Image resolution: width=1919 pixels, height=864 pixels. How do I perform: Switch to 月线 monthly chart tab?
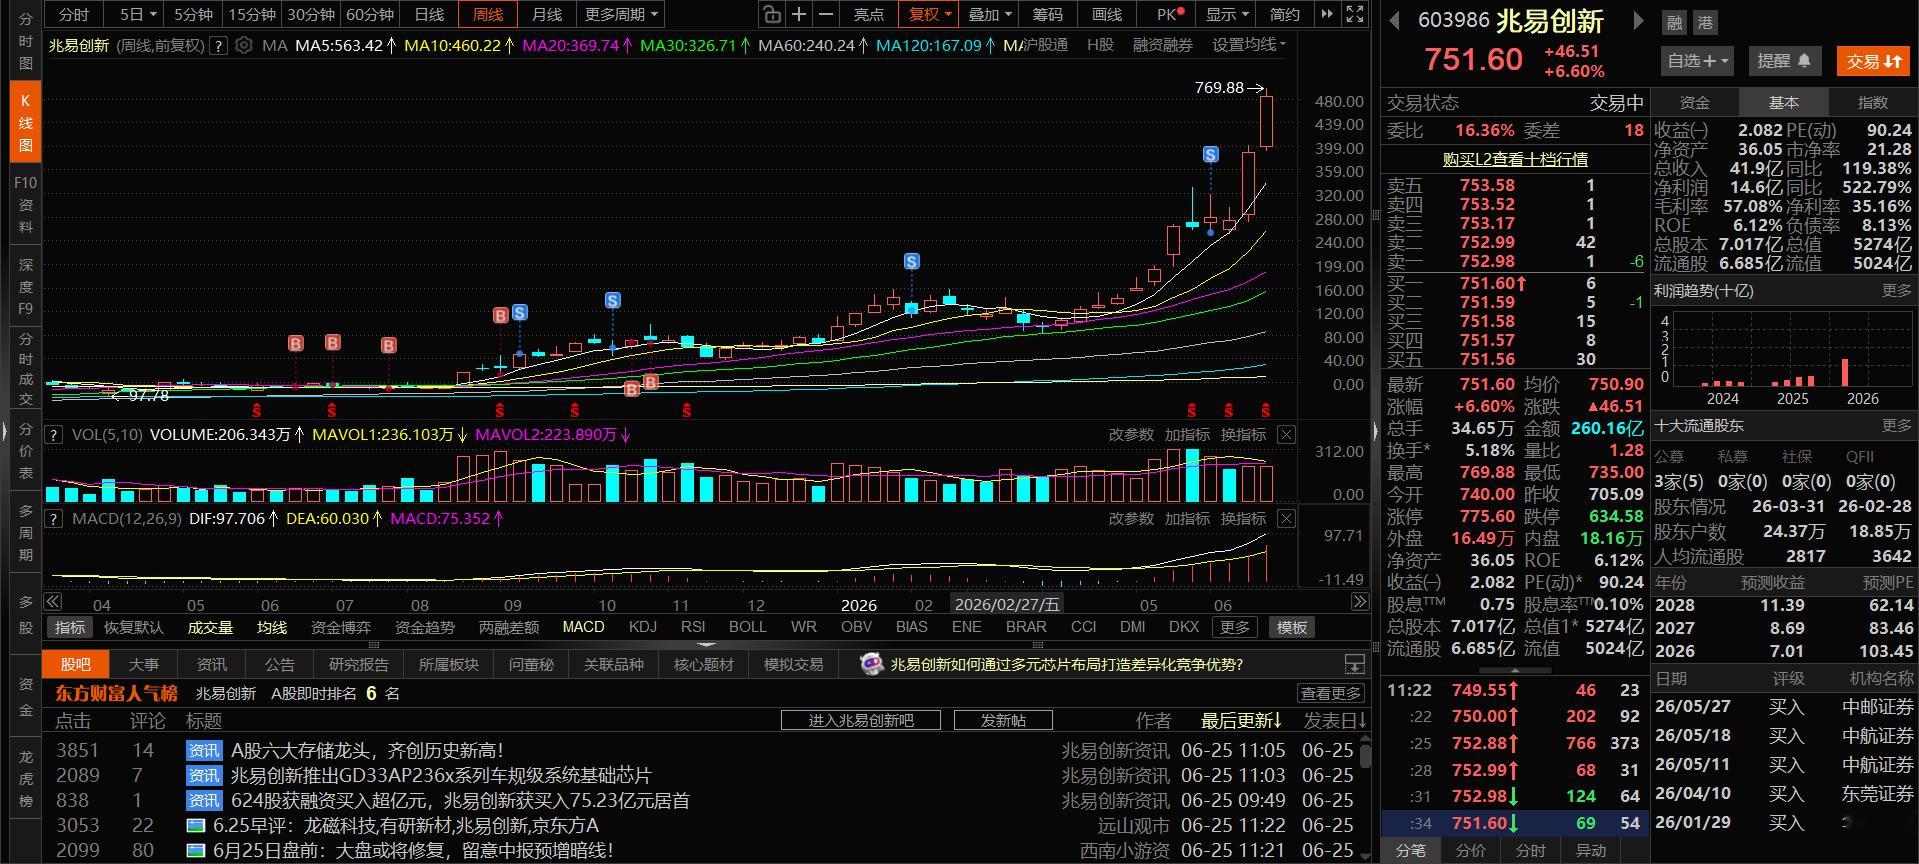point(546,14)
